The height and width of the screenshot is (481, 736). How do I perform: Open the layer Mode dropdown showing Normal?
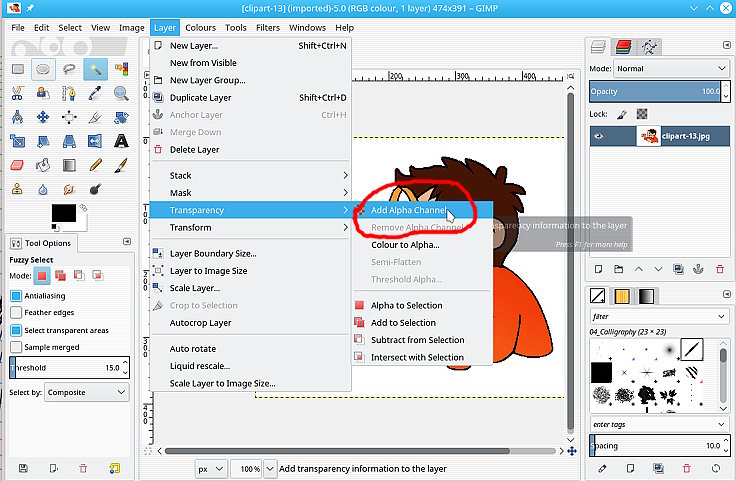click(x=671, y=69)
